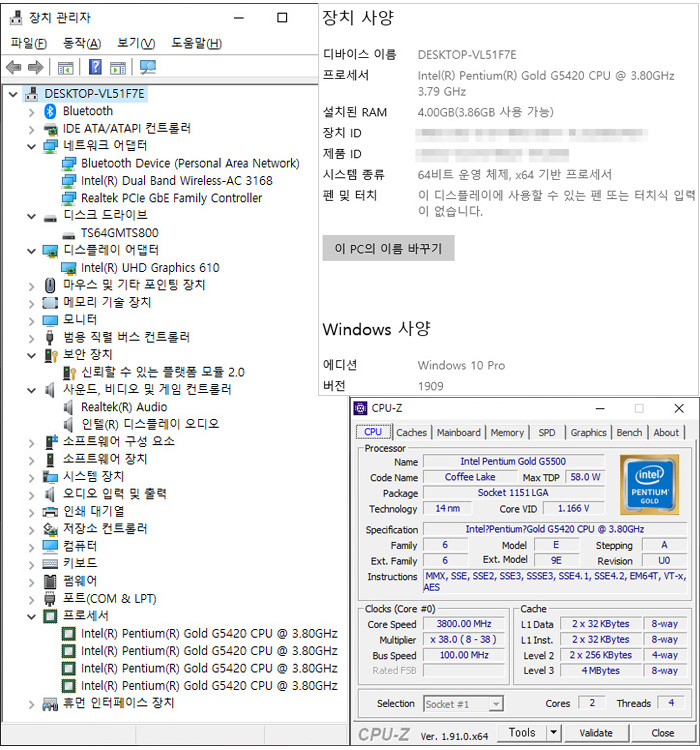This screenshot has width=700, height=750.
Task: Open the Socket #1 selection dropdown in CPU-Z
Action: (x=496, y=704)
